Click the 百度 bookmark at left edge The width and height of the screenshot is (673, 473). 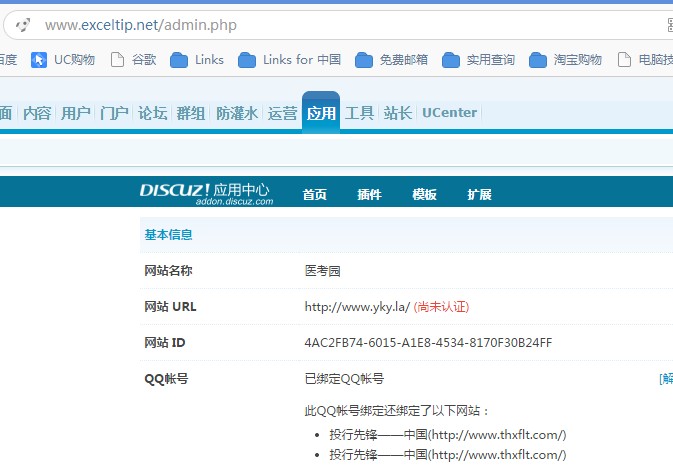click(8, 60)
